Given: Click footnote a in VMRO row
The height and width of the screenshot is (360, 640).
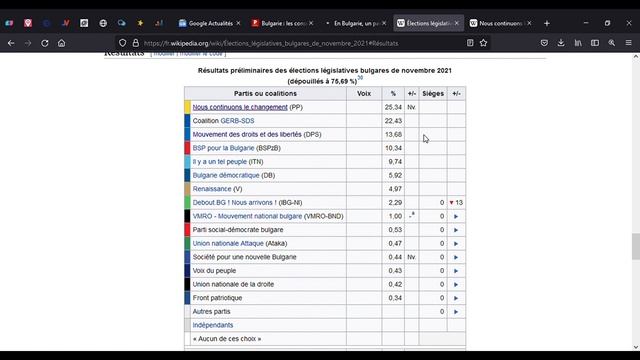Looking at the screenshot, I should pos(413,214).
